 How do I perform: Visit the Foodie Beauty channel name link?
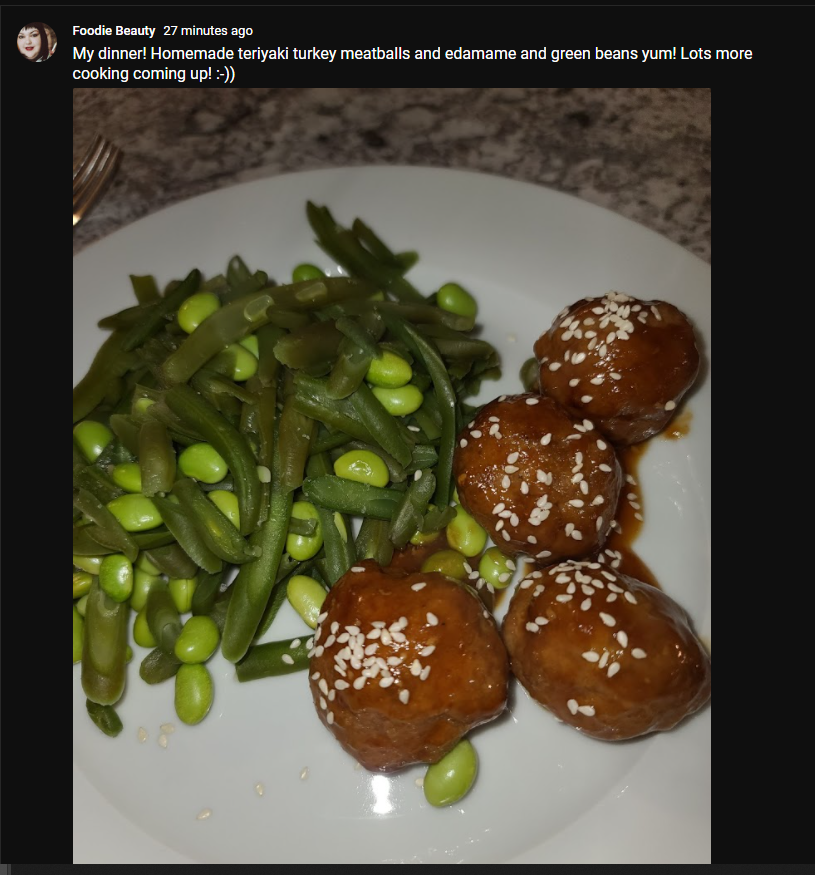point(114,31)
